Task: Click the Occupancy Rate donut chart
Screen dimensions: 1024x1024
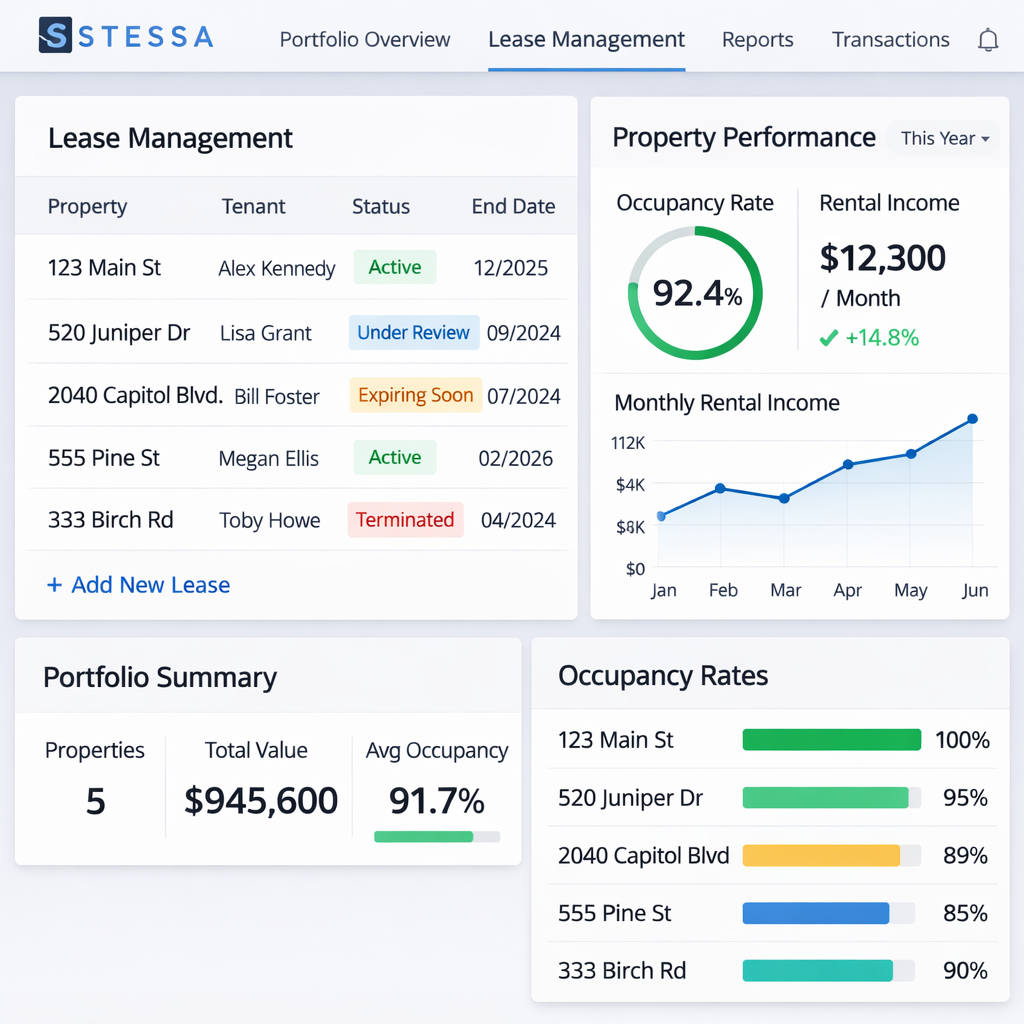Action: 695,293
